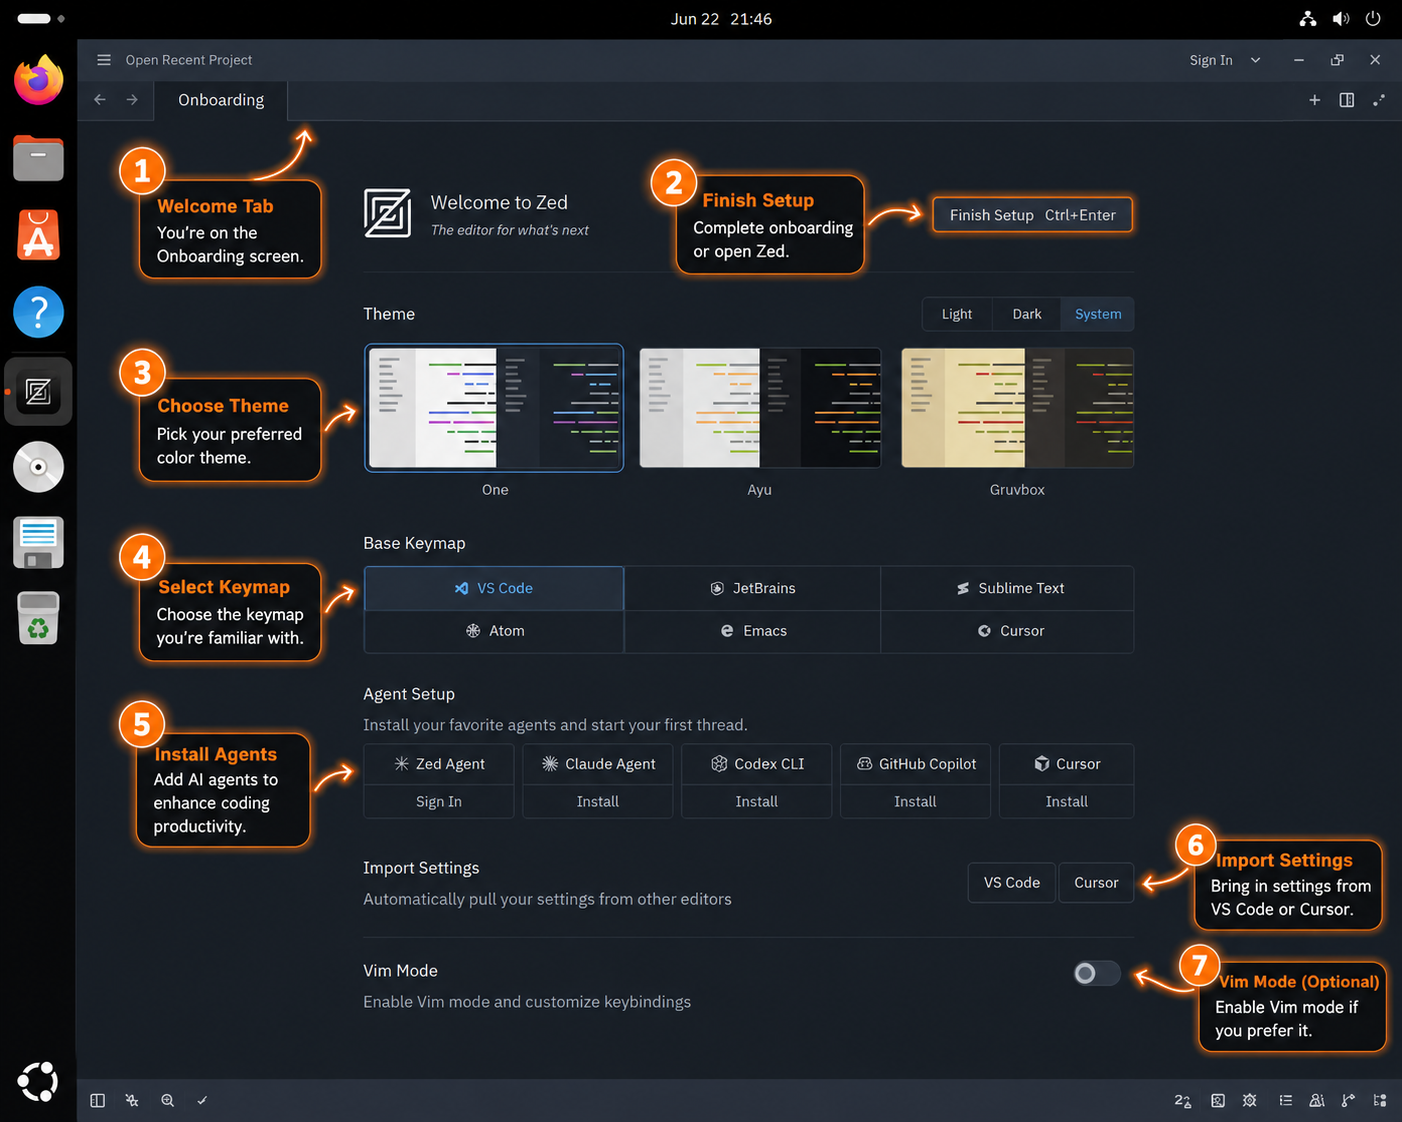This screenshot has height=1122, width=1402.
Task: Select the One theme preview
Action: click(x=494, y=408)
